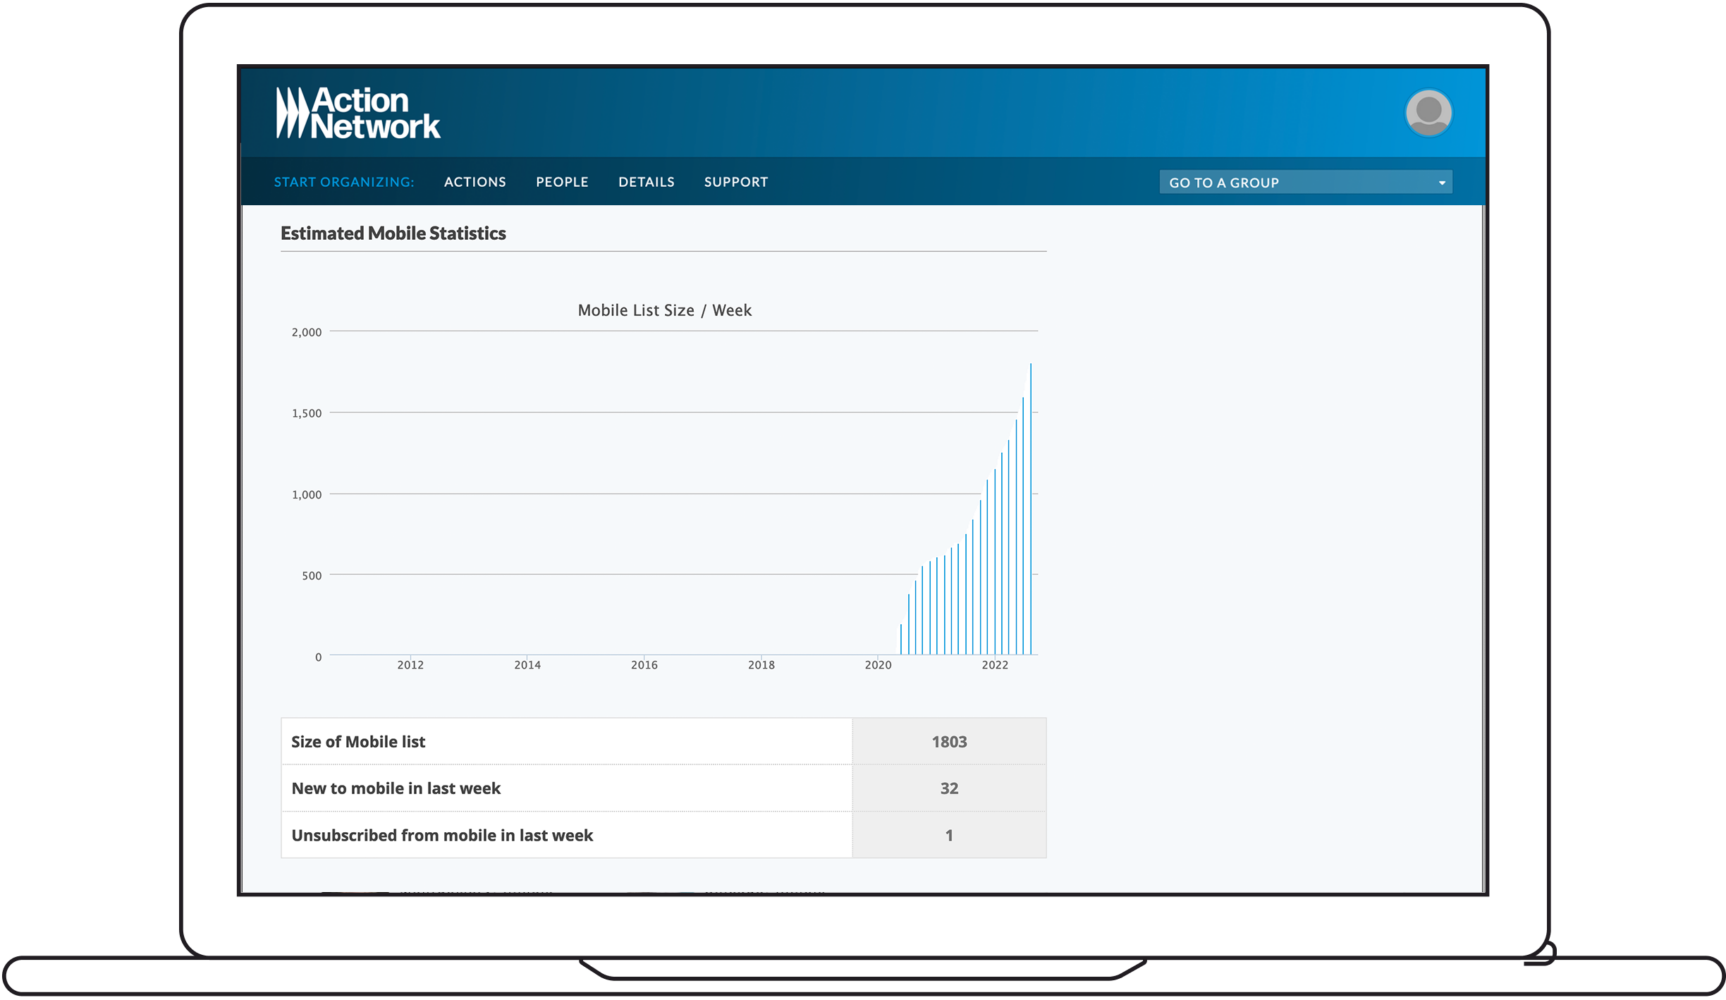Select the tallest bar in the chart

pyautogui.click(x=1031, y=510)
